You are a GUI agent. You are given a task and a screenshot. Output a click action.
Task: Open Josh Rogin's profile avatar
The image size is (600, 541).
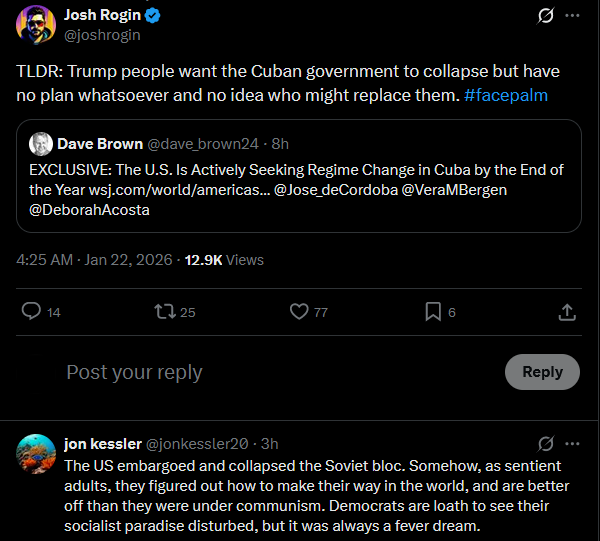[x=34, y=23]
